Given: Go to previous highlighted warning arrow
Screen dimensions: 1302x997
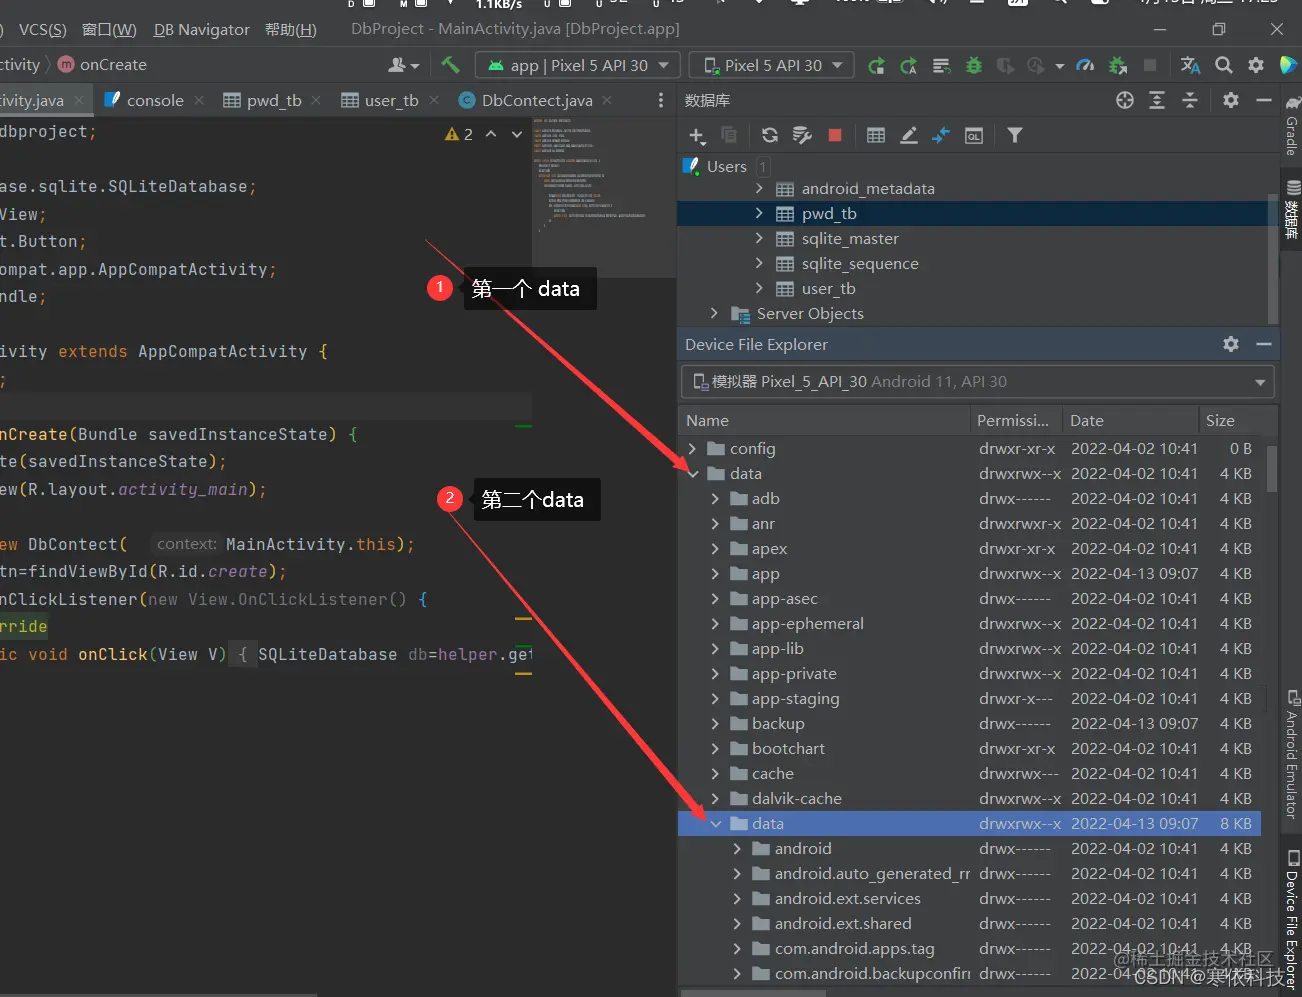Looking at the screenshot, I should pos(491,134).
